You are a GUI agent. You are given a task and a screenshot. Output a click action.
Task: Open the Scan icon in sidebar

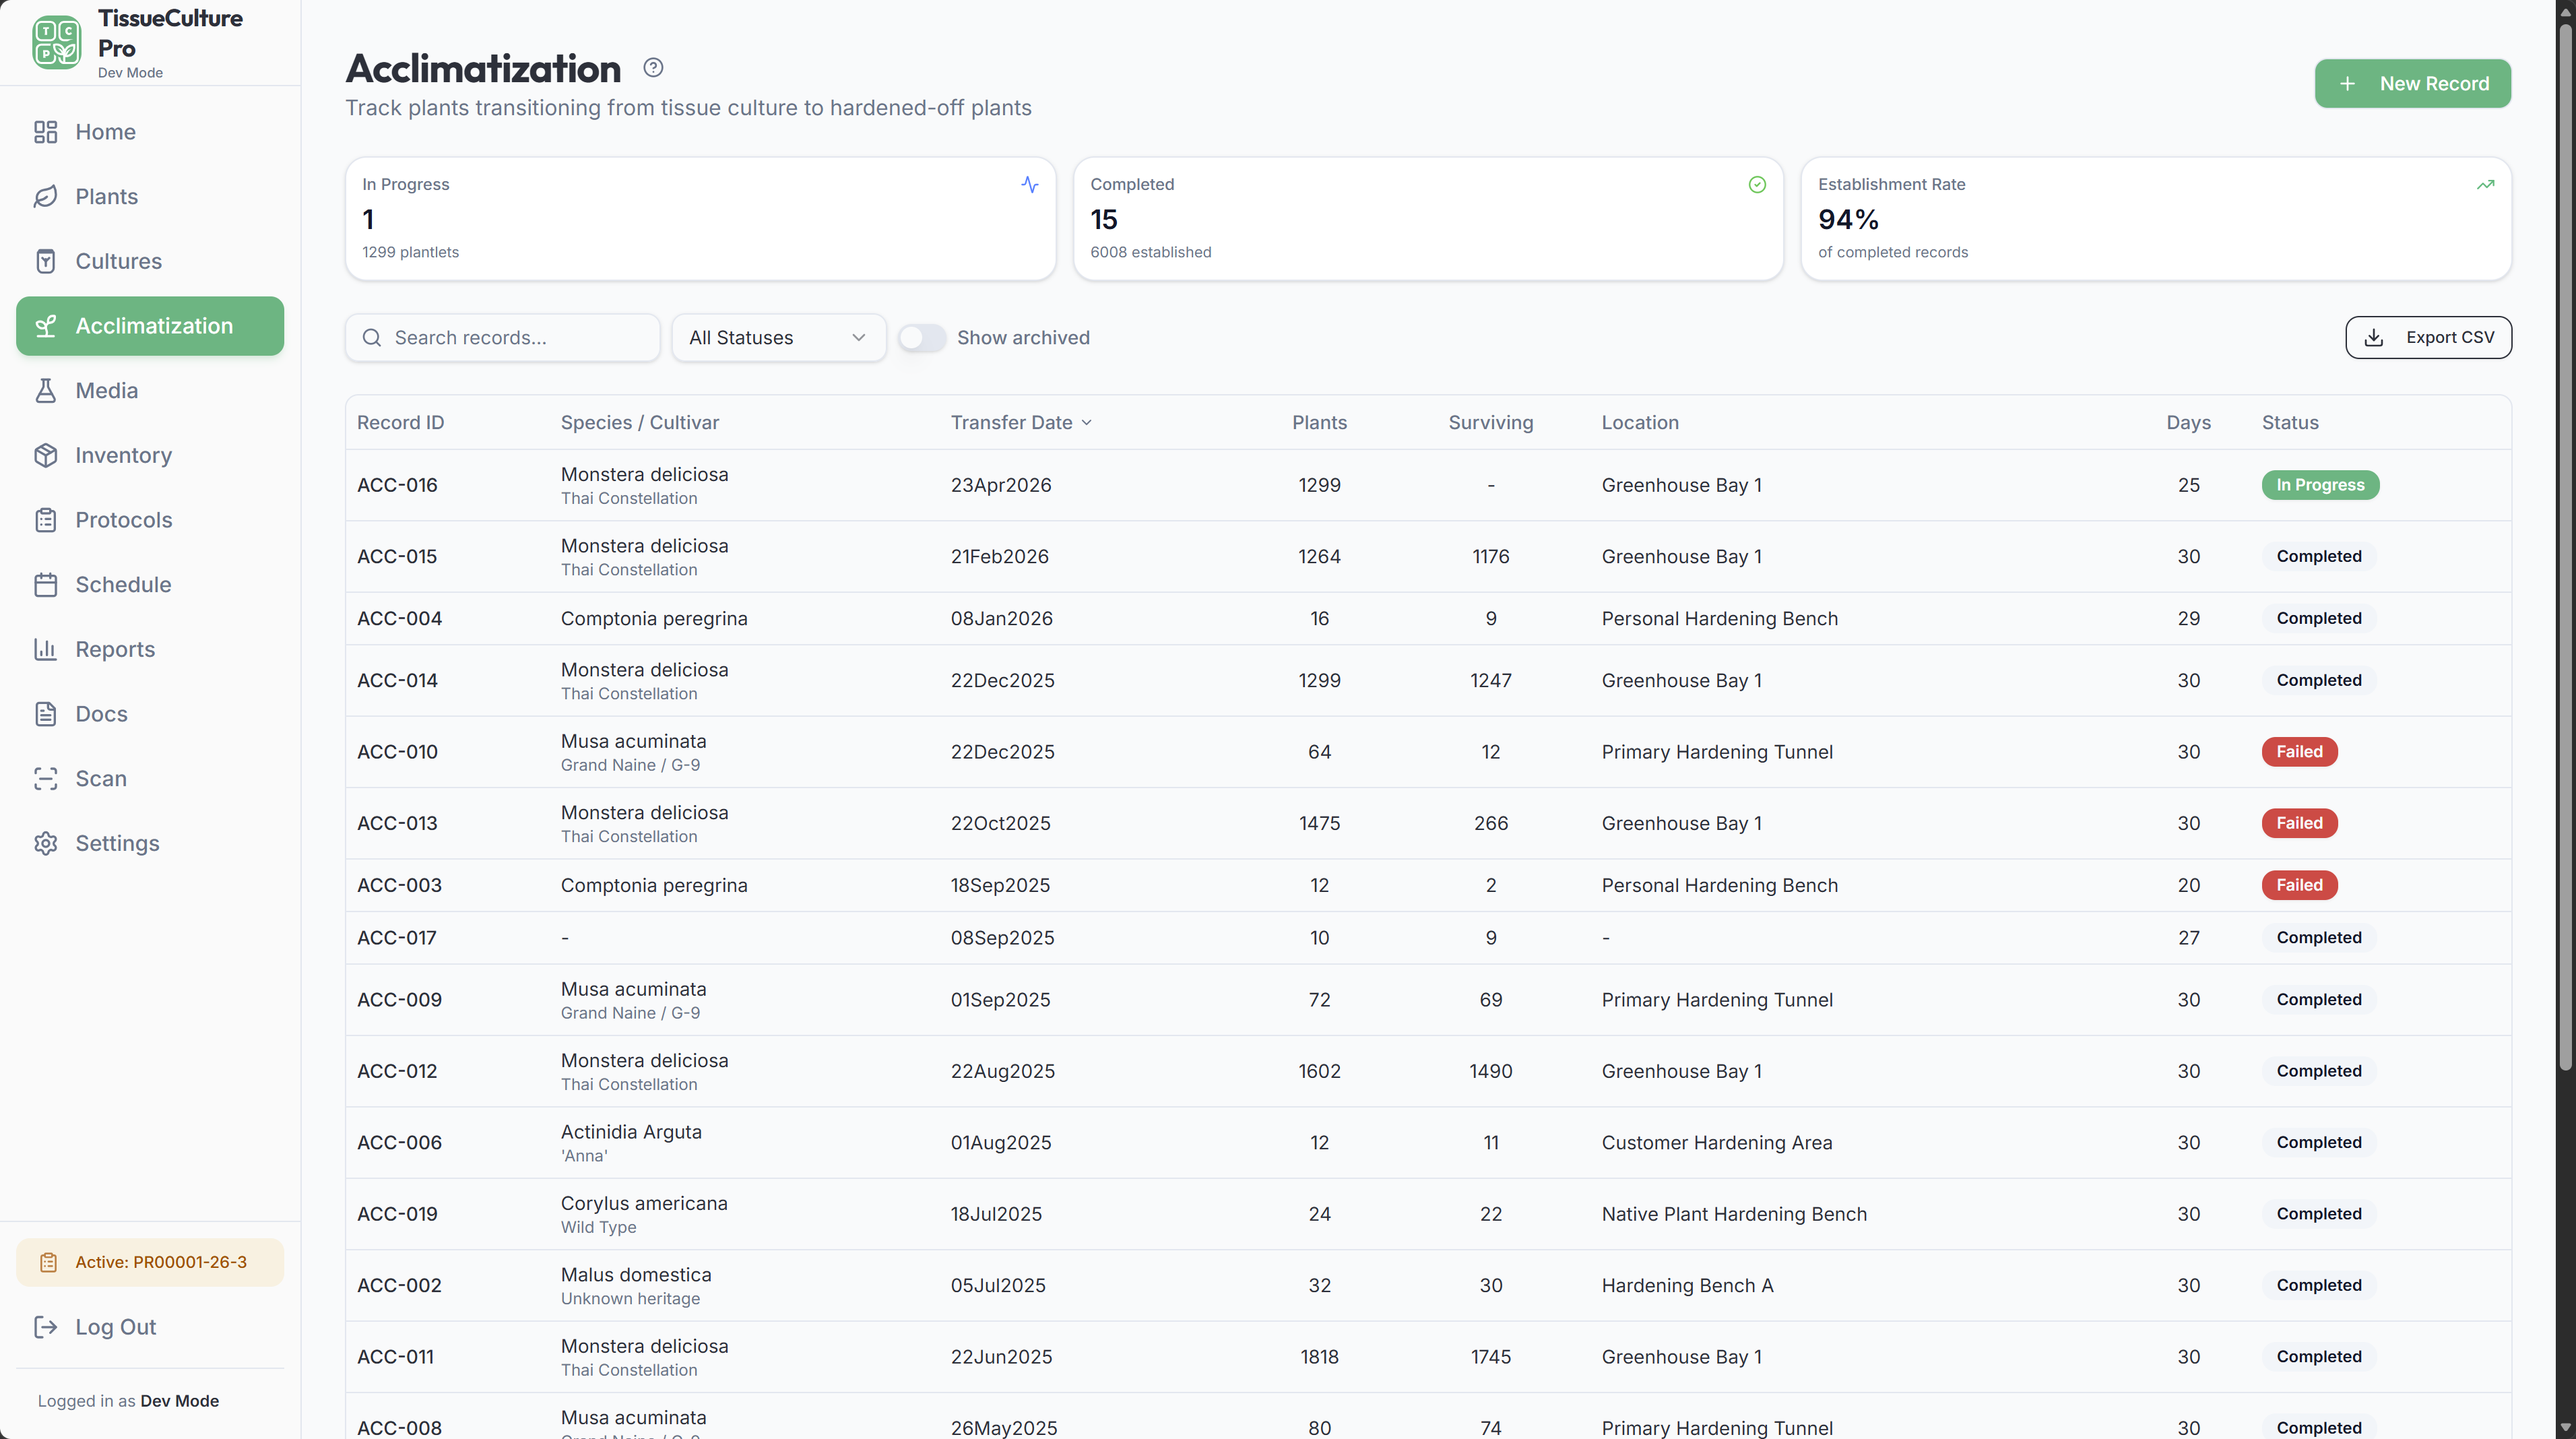point(46,778)
